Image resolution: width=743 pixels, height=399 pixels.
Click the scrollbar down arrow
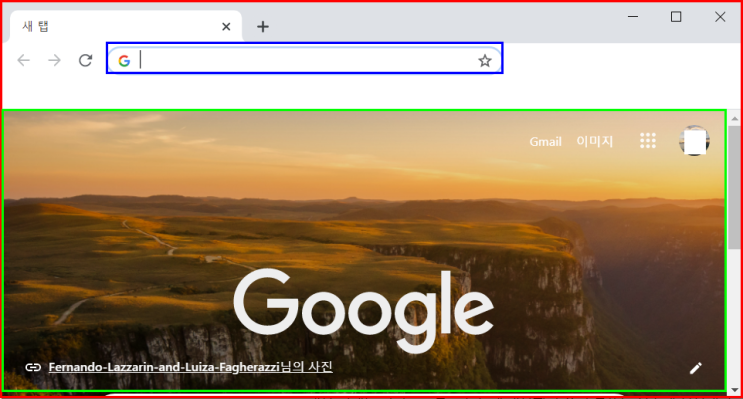[734, 390]
